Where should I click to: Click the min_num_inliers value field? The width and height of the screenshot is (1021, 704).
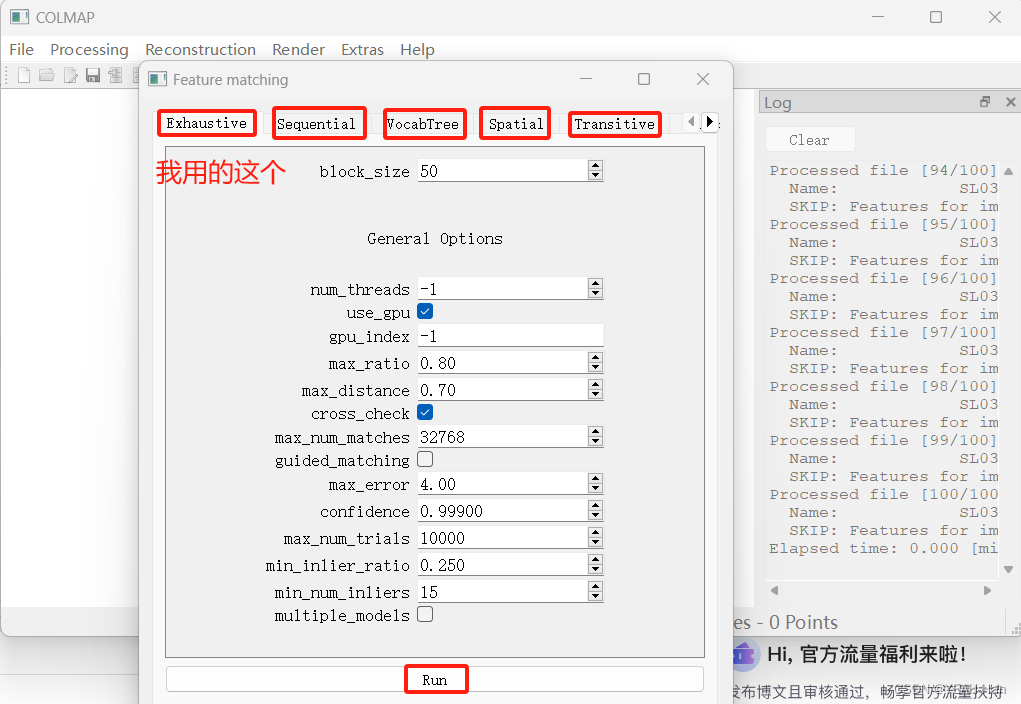pyautogui.click(x=503, y=592)
